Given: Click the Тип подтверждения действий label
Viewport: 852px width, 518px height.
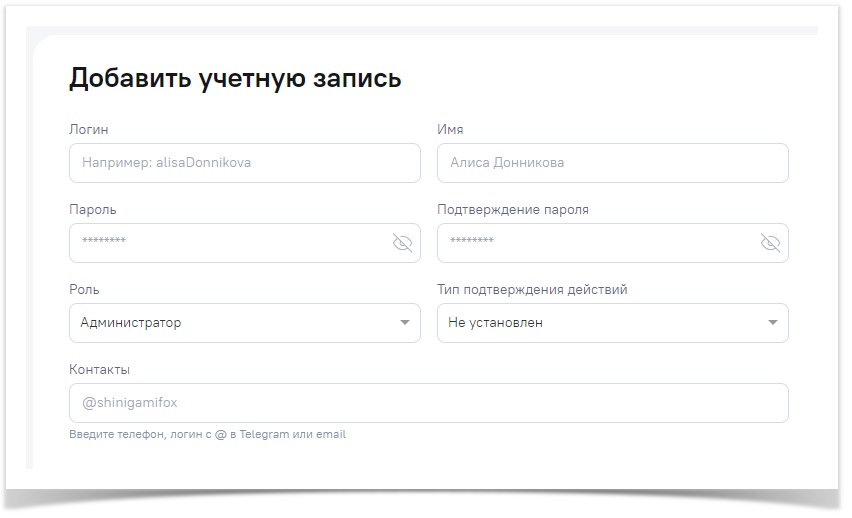Looking at the screenshot, I should (532, 290).
